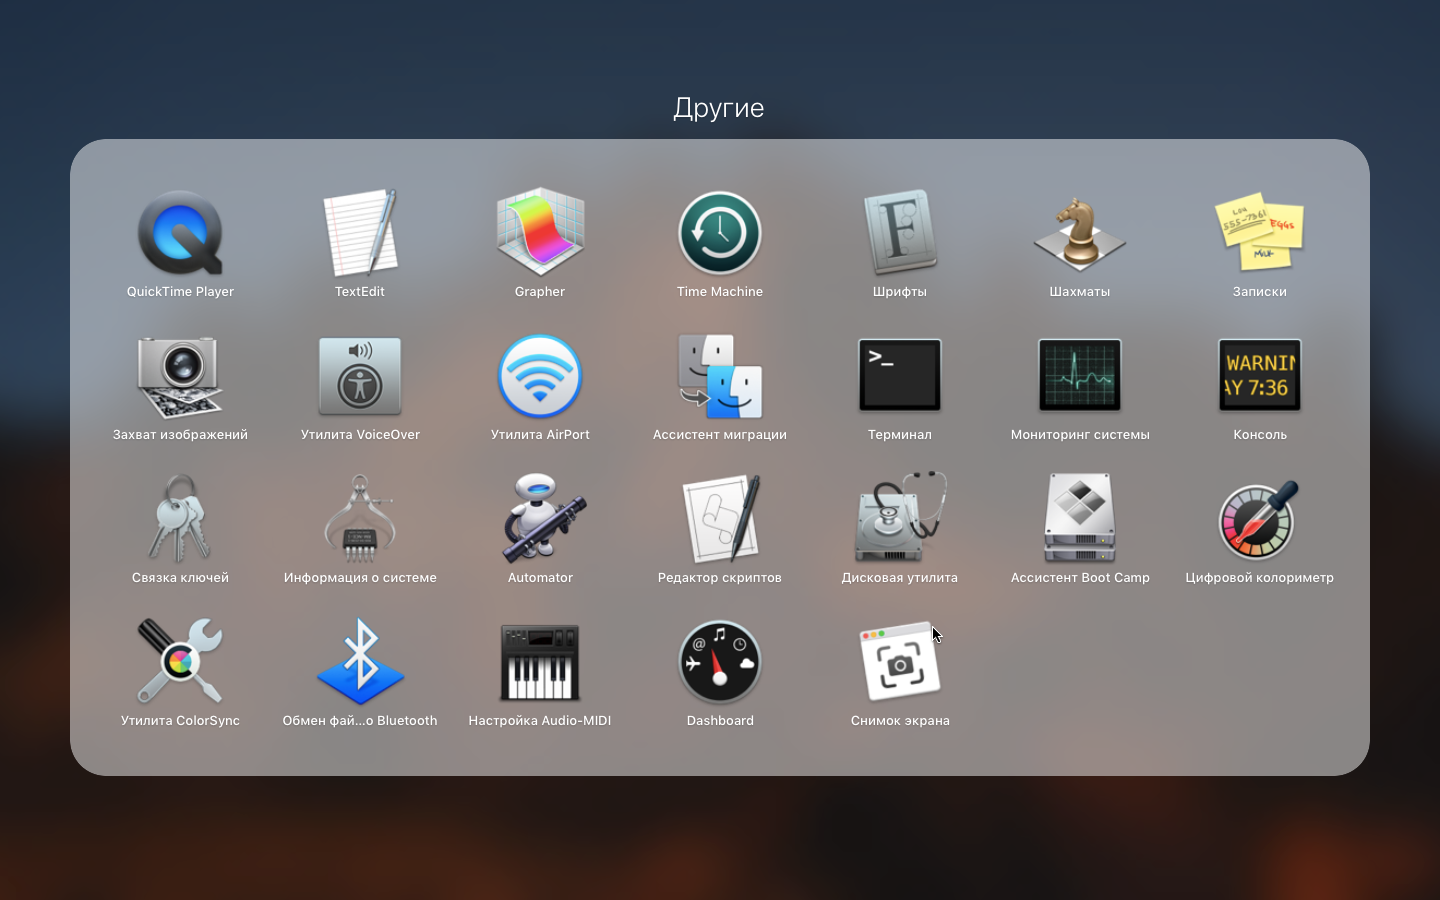Launch Захват изображений camera icon

point(180,376)
